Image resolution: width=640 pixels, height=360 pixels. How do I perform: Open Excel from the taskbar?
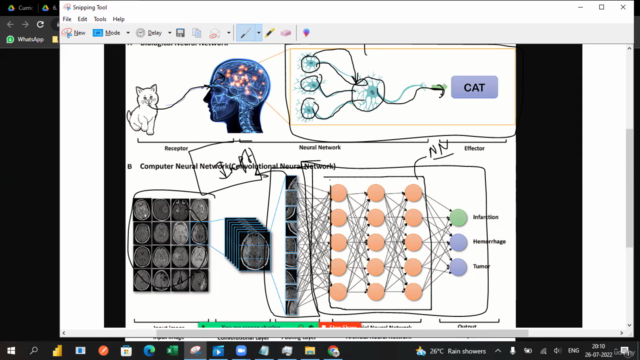point(172,351)
